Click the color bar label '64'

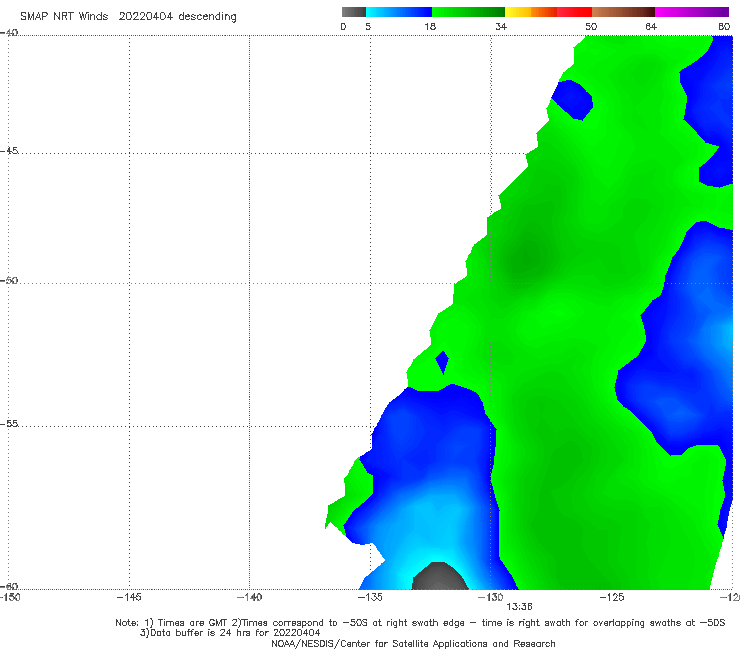651,26
